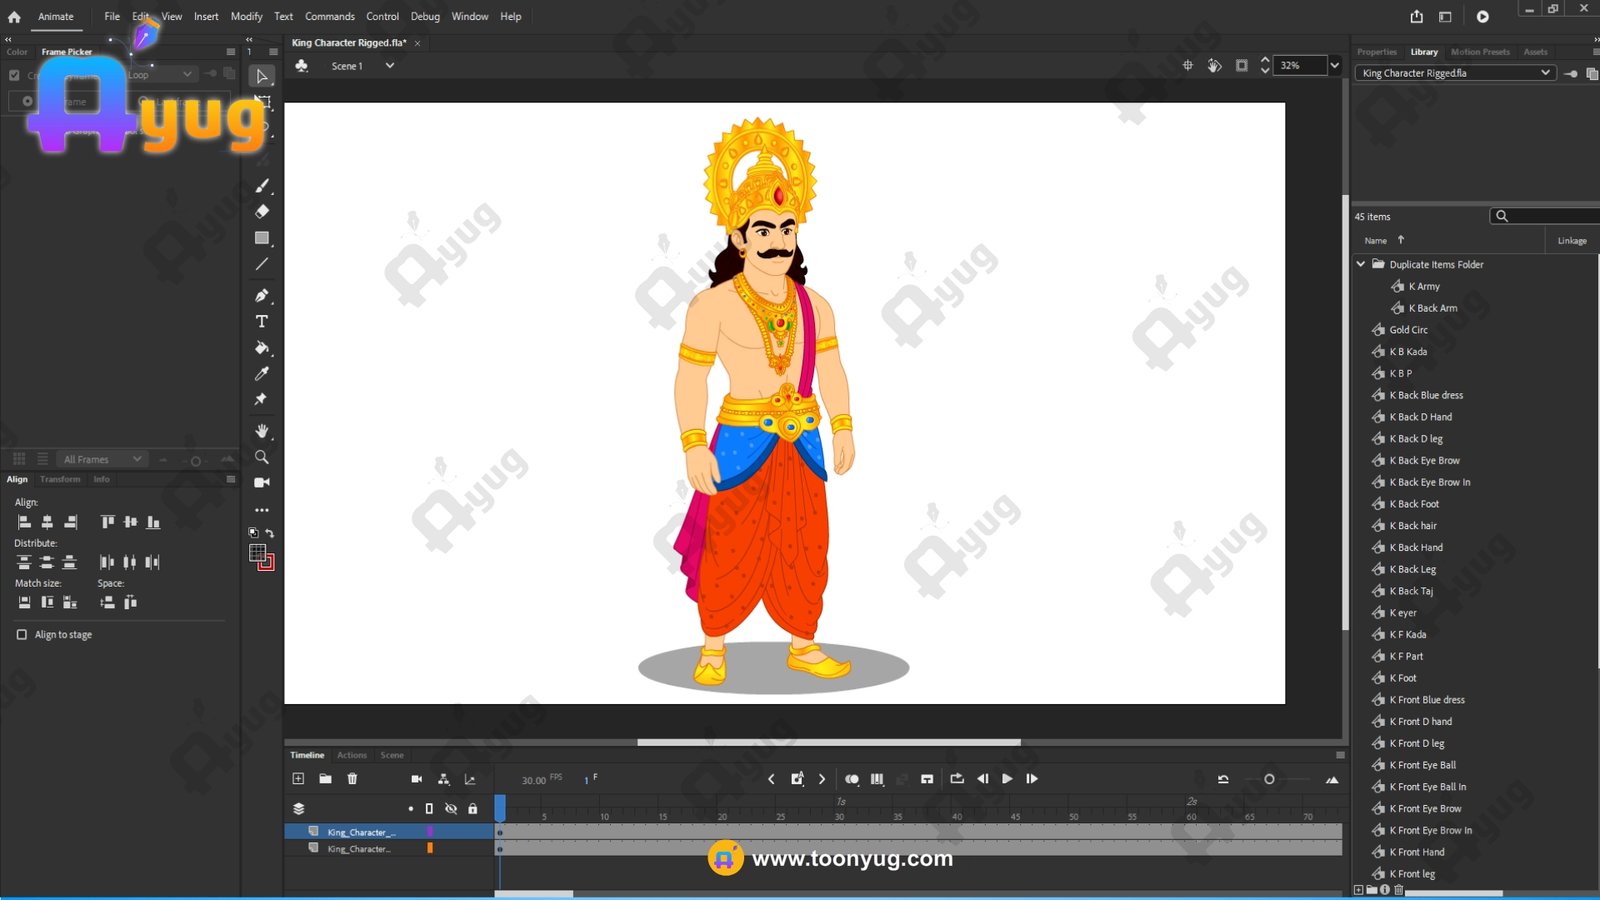This screenshot has width=1600, height=900.
Task: Click the timeline zoom slider handle
Action: tap(1269, 779)
